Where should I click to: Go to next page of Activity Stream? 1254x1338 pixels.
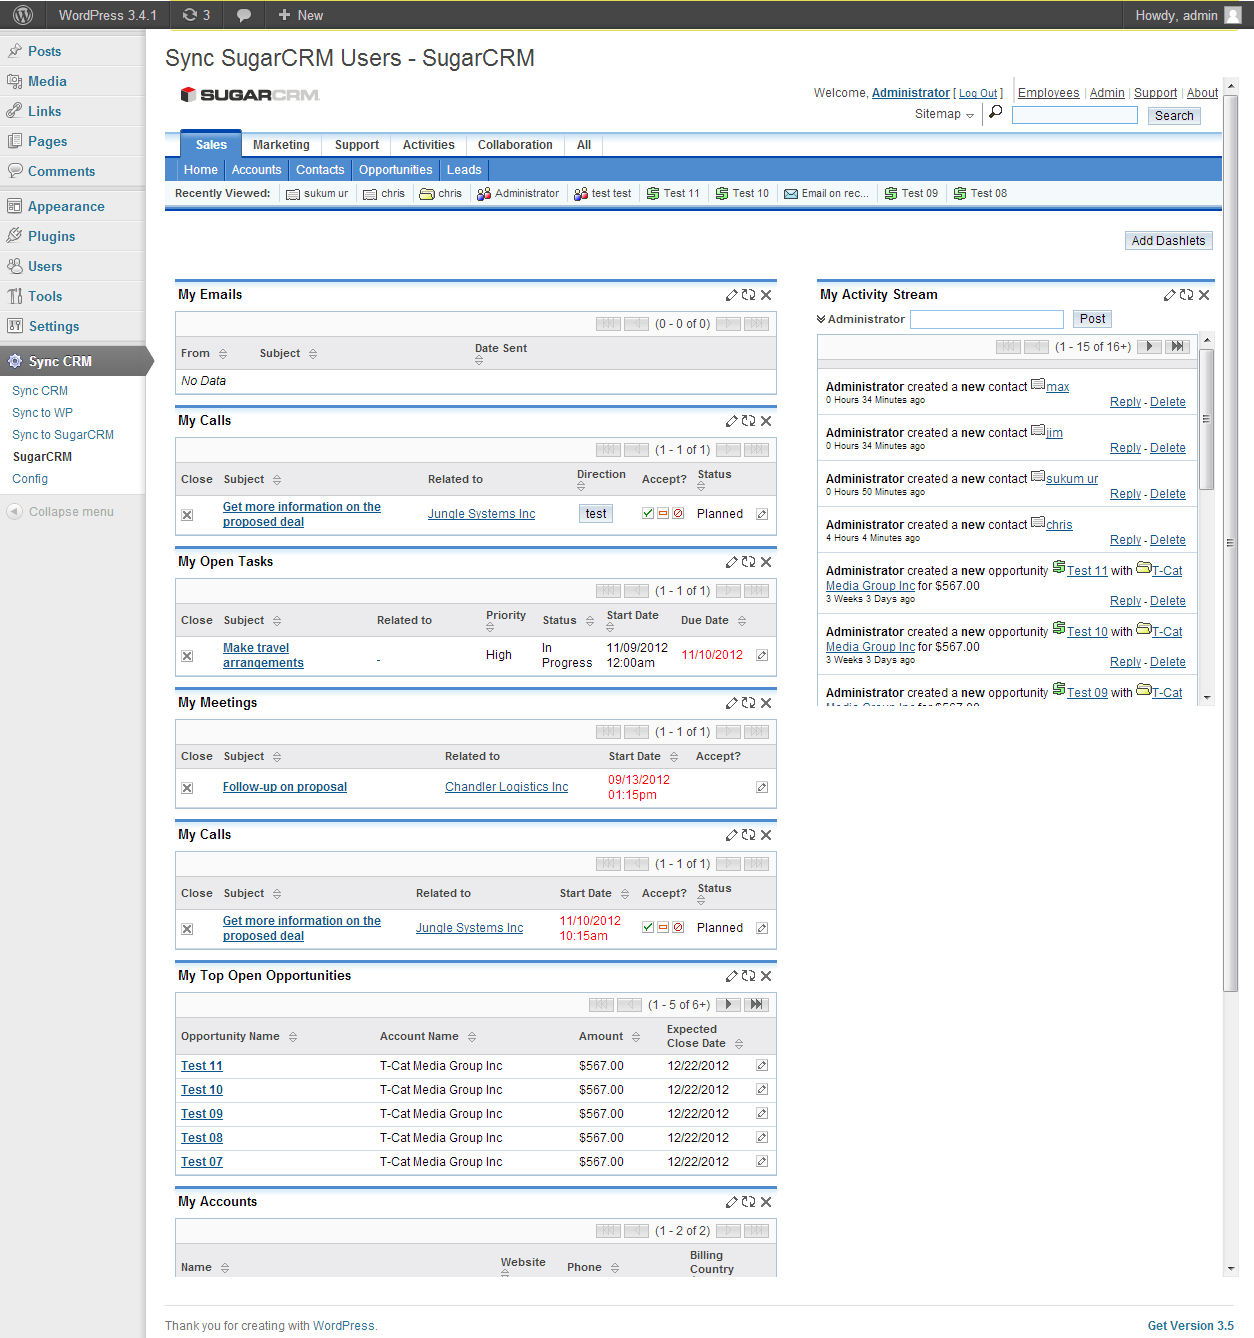[1150, 346]
